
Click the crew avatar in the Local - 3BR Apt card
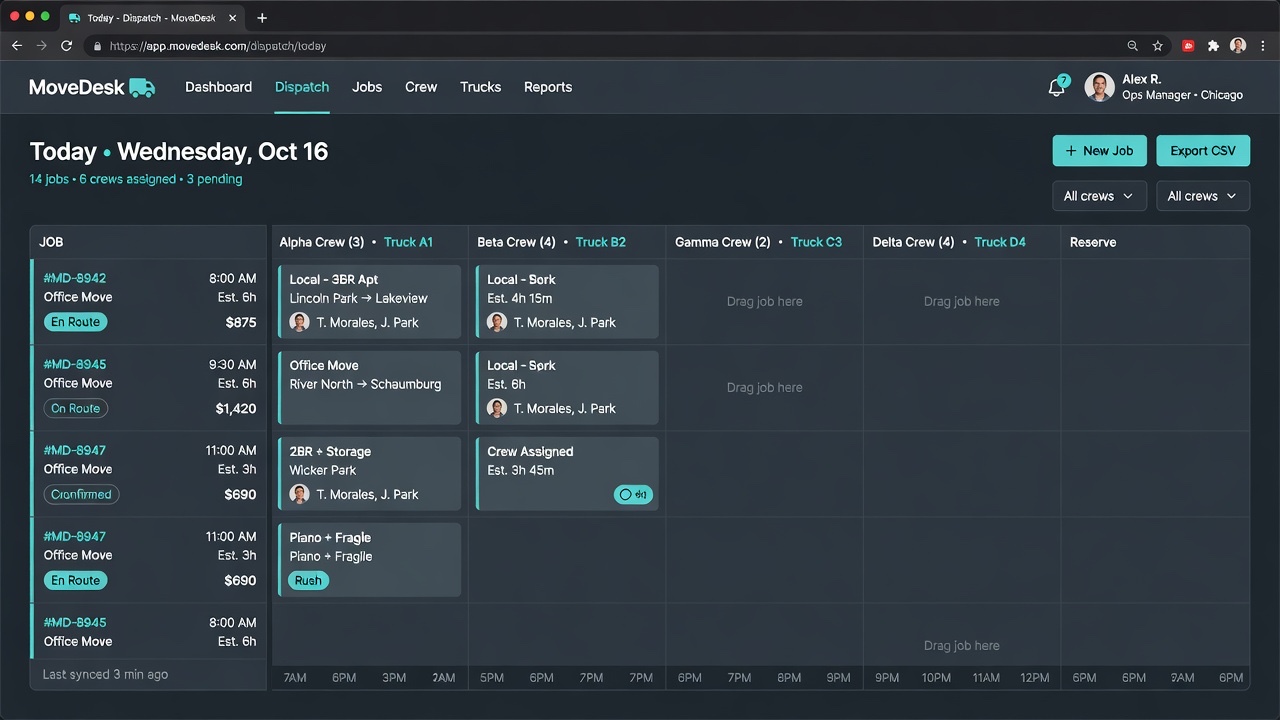click(299, 322)
